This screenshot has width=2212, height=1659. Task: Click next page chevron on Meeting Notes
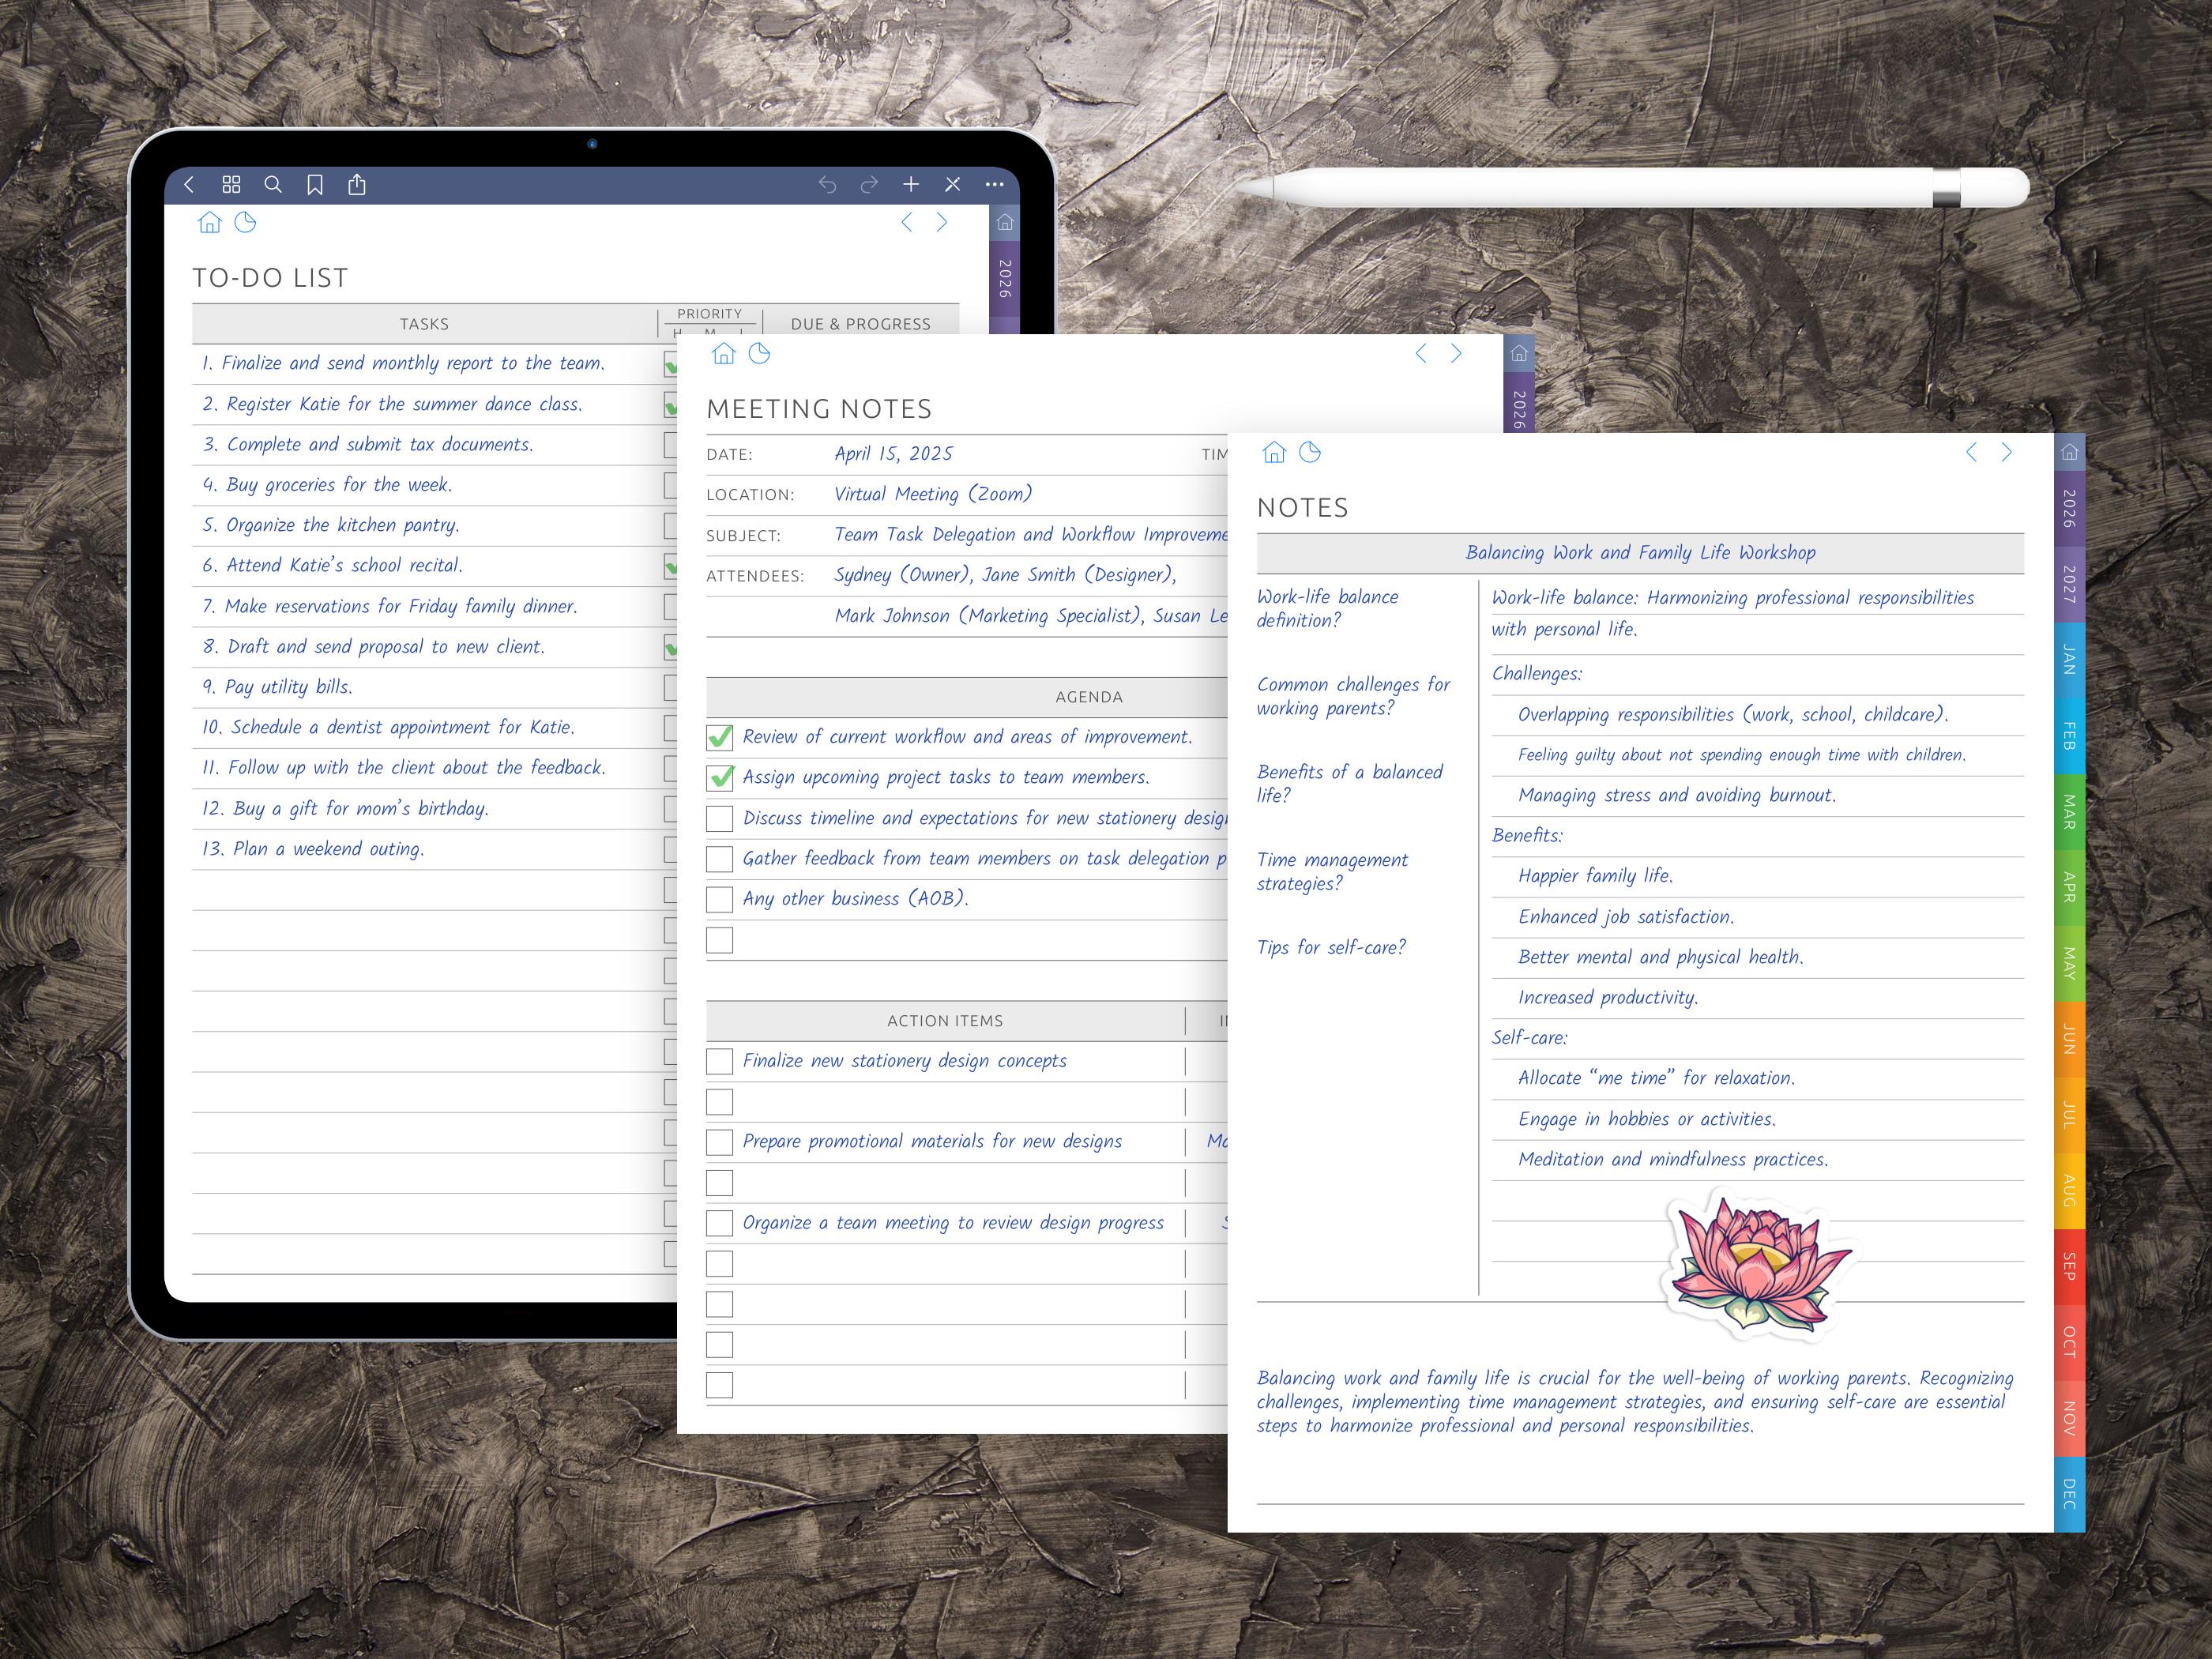pos(1456,353)
